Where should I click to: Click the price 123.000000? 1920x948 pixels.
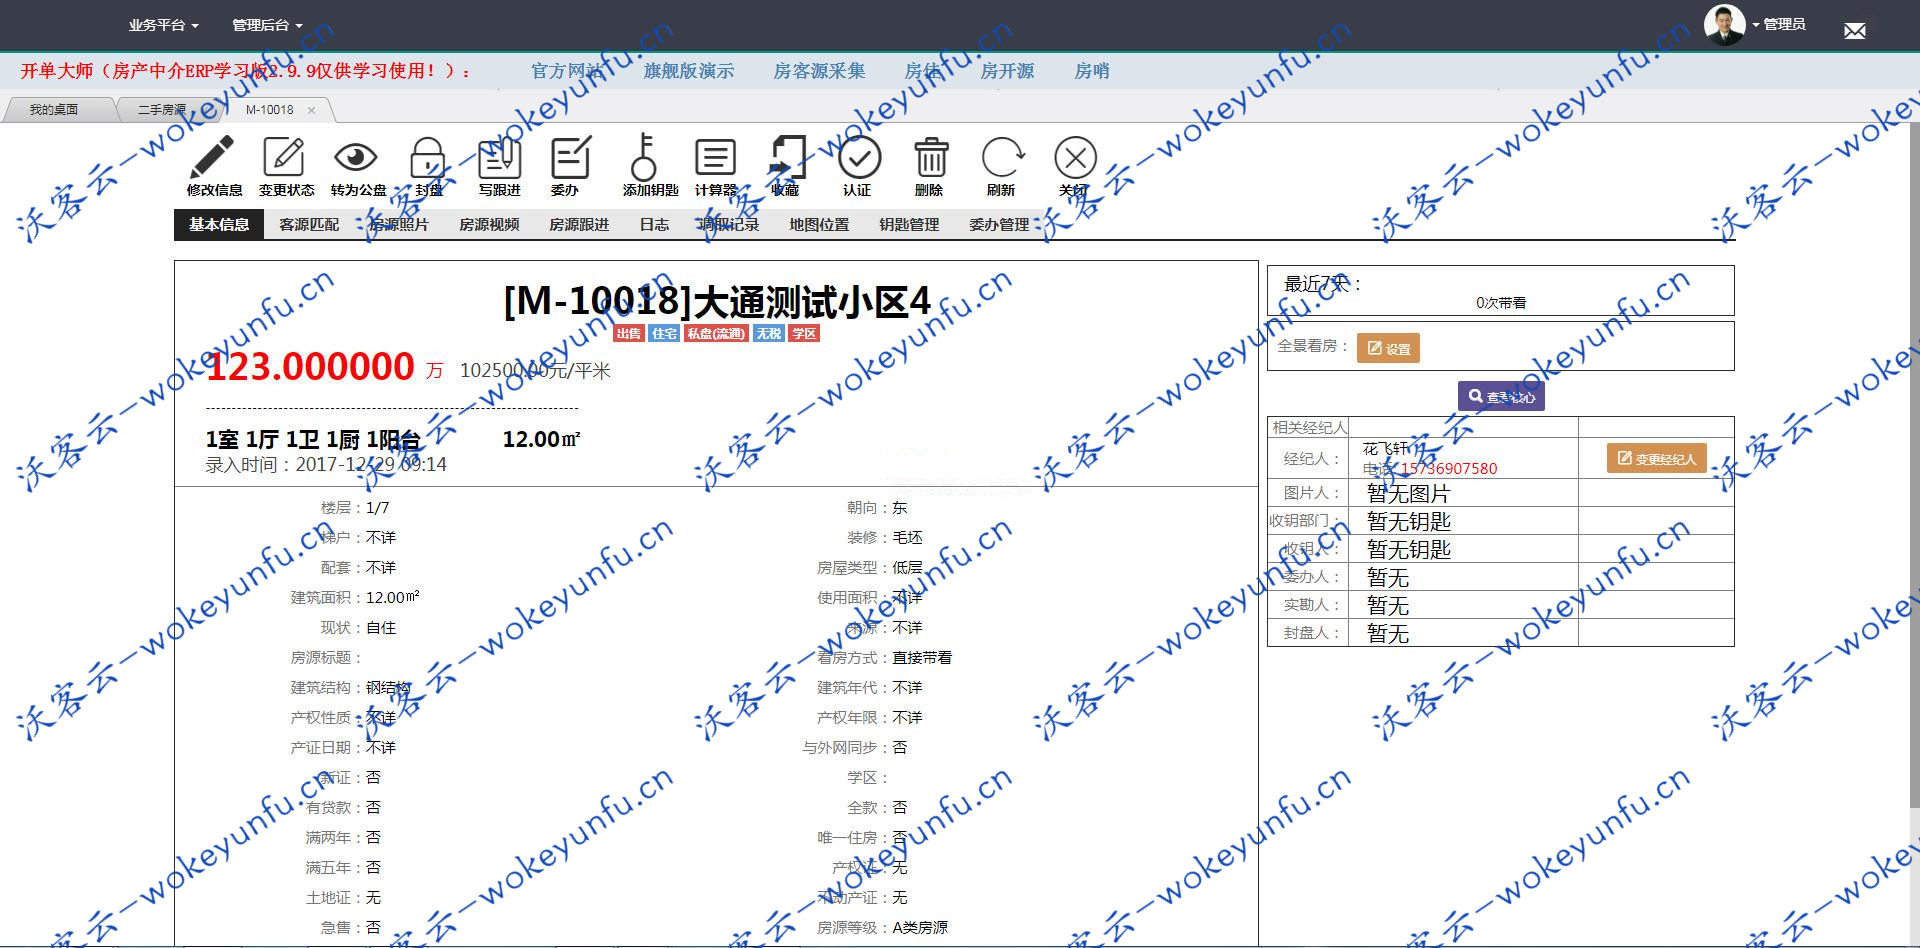(x=310, y=366)
